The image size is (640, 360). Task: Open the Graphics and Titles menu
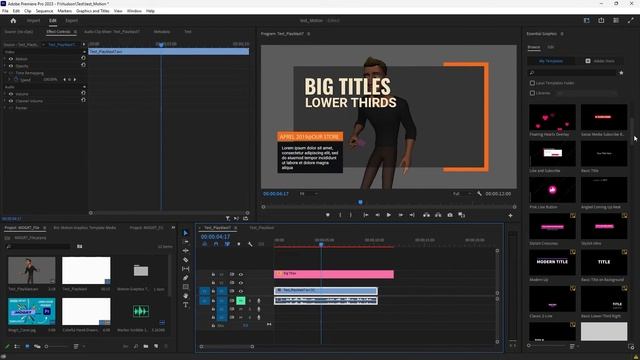[93, 11]
